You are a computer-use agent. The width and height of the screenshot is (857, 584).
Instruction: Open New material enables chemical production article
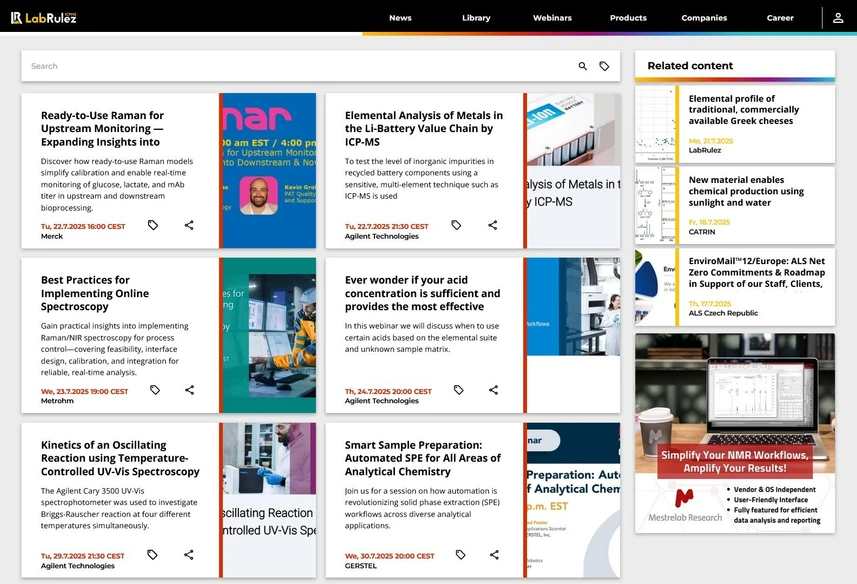746,191
